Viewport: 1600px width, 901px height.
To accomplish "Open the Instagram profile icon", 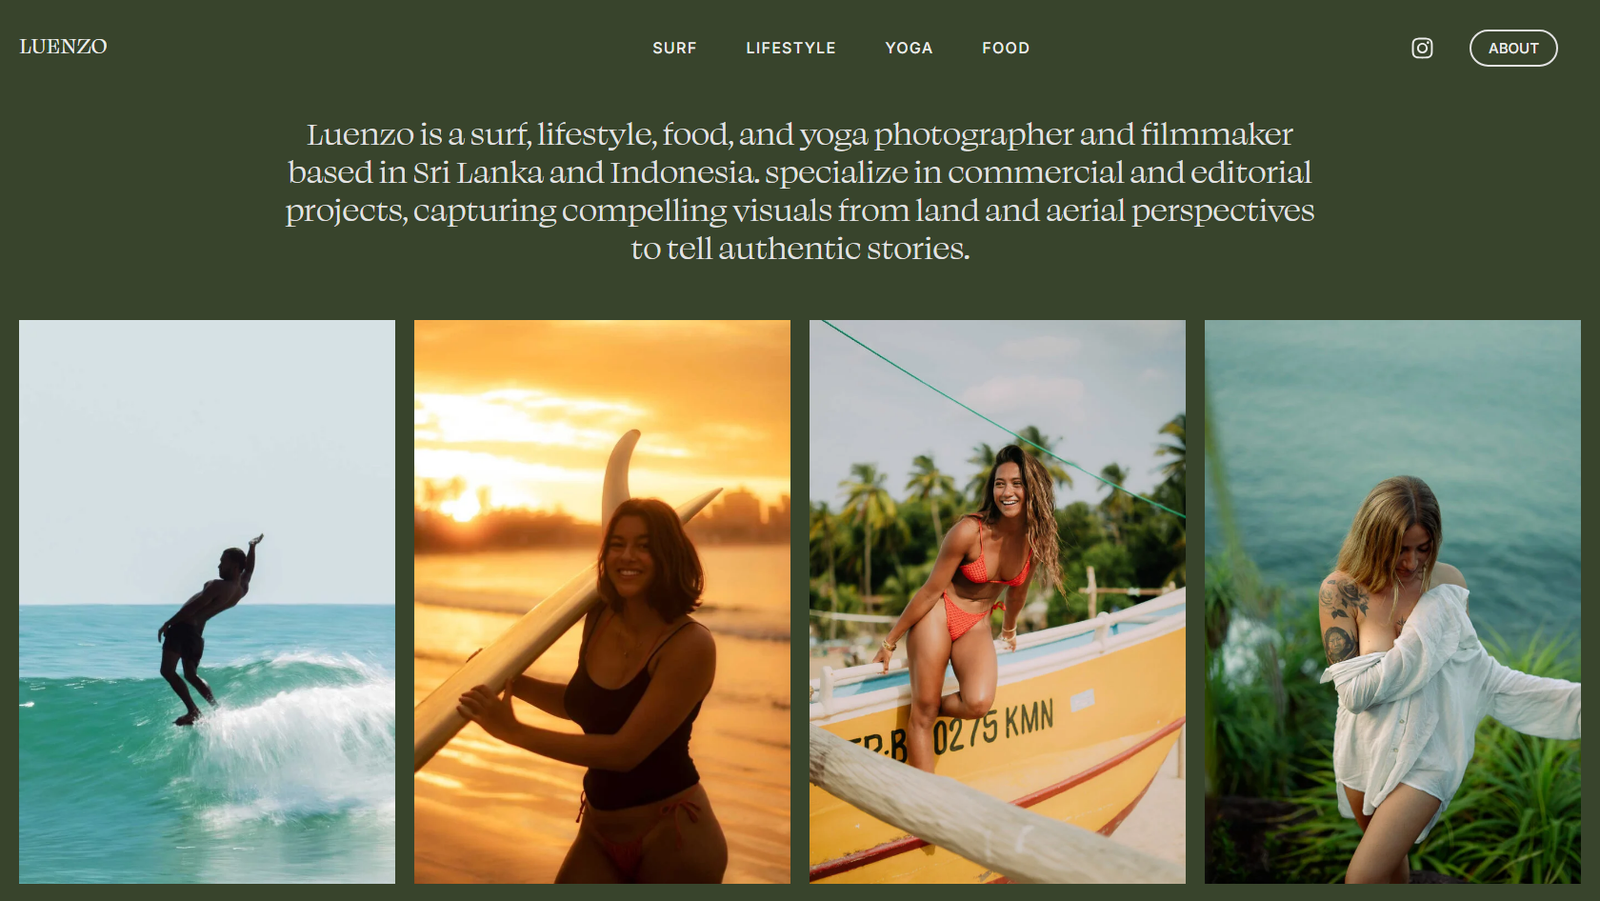I will point(1422,48).
